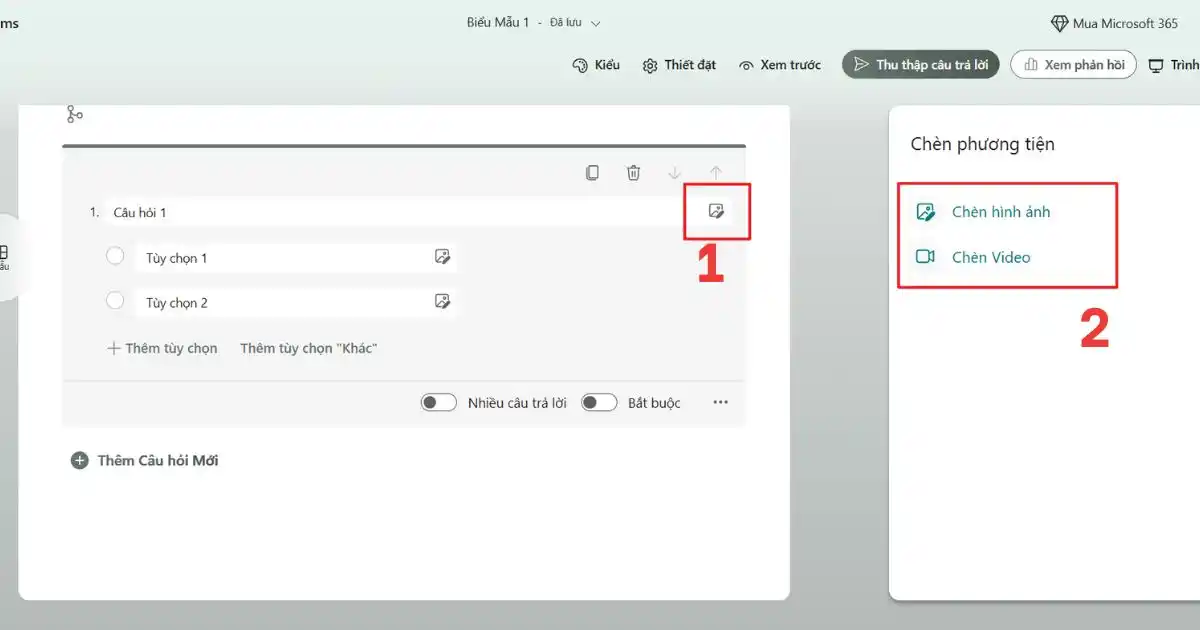Select the radio button for Tùy chọn 2
The height and width of the screenshot is (630, 1200).
[x=115, y=300]
